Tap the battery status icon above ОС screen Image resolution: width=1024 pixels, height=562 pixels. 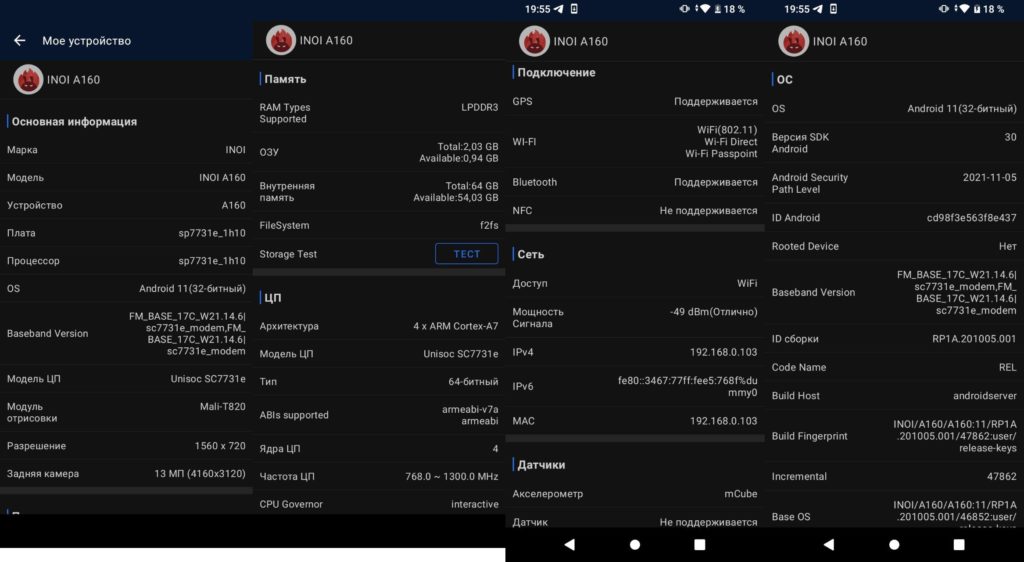point(976,9)
